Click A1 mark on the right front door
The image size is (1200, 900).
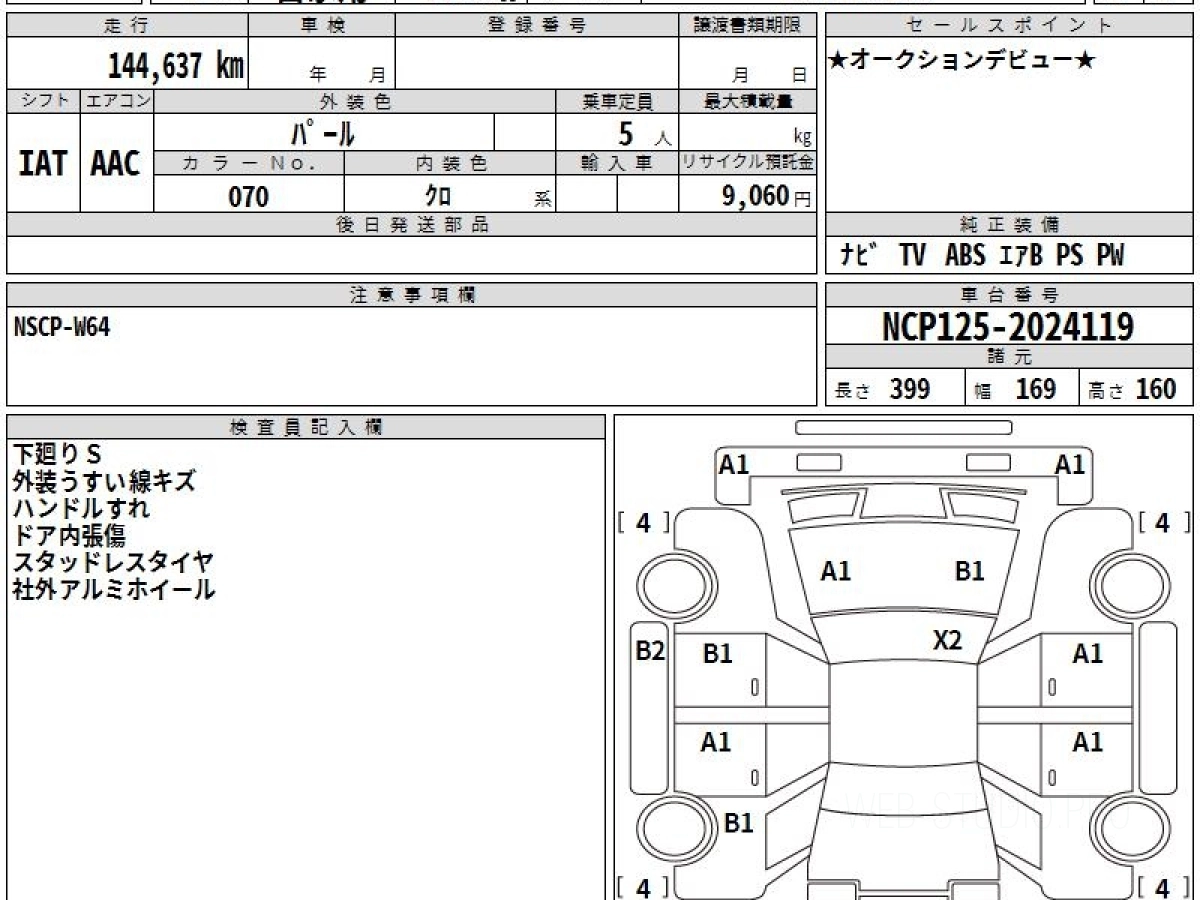[1088, 654]
